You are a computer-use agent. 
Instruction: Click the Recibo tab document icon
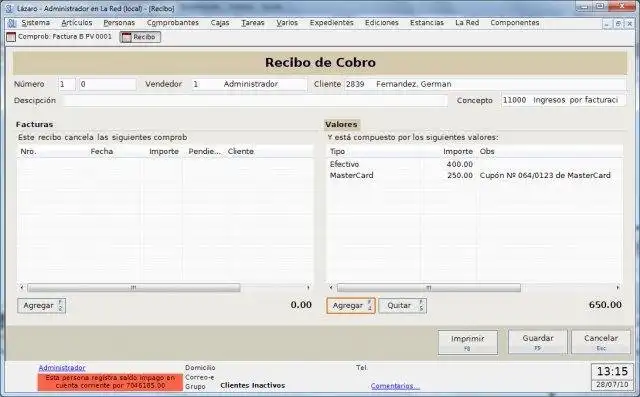(x=127, y=37)
